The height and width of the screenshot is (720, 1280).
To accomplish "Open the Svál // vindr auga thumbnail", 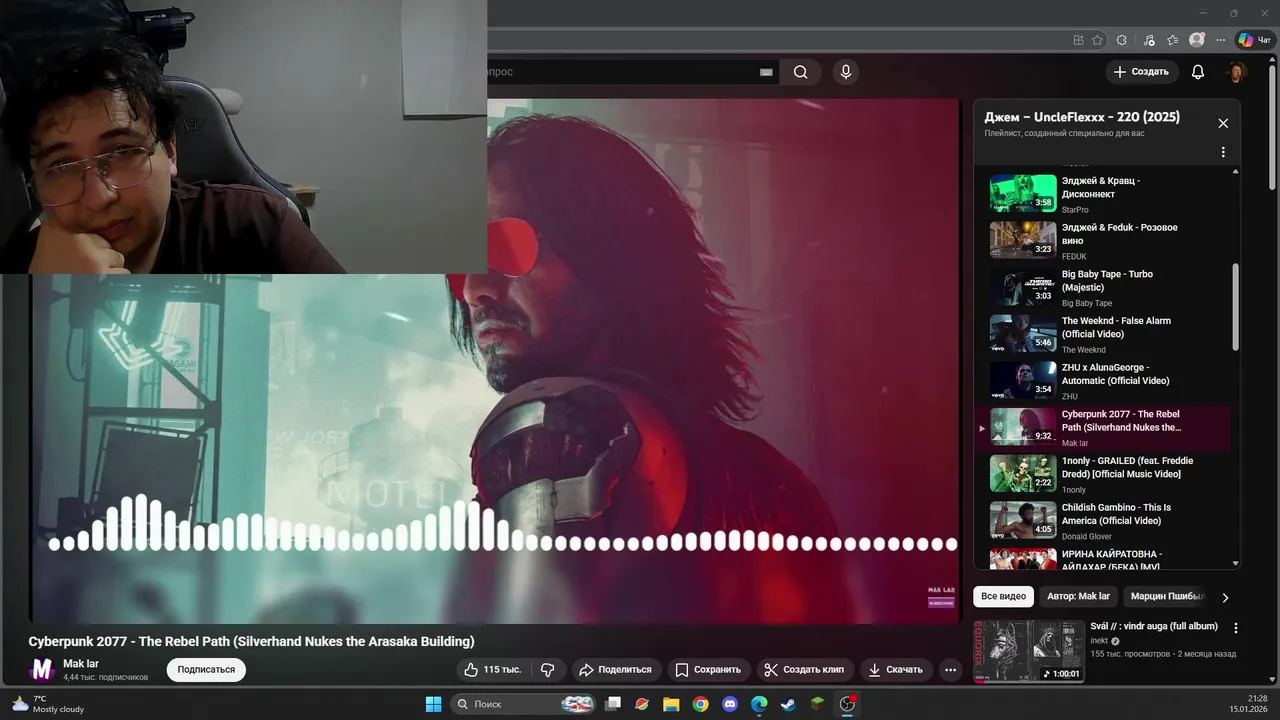I will pyautogui.click(x=1029, y=651).
